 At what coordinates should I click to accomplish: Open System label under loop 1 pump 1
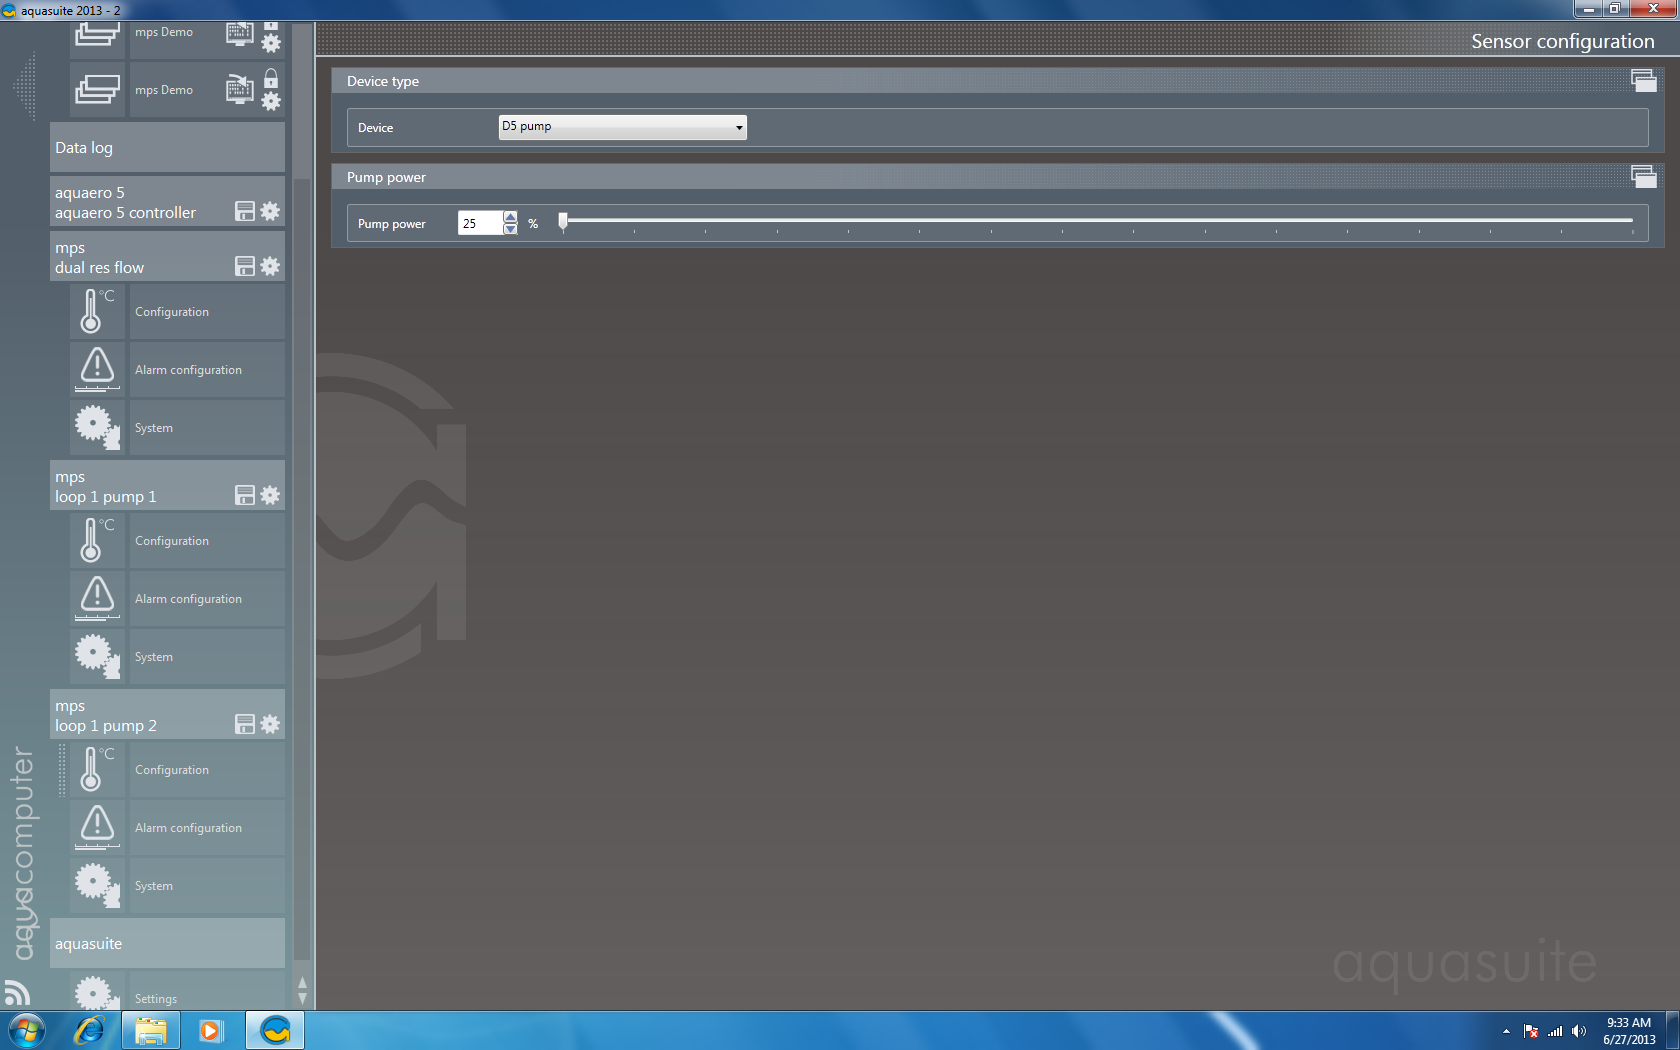154,657
